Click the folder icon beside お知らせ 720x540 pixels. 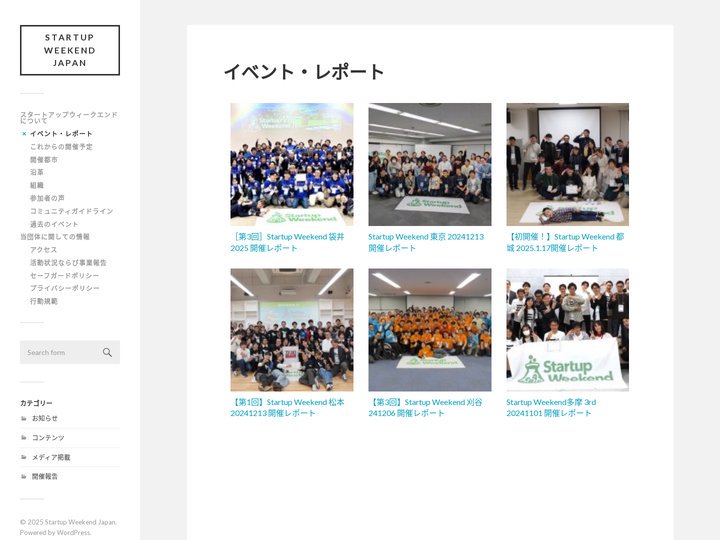24,418
